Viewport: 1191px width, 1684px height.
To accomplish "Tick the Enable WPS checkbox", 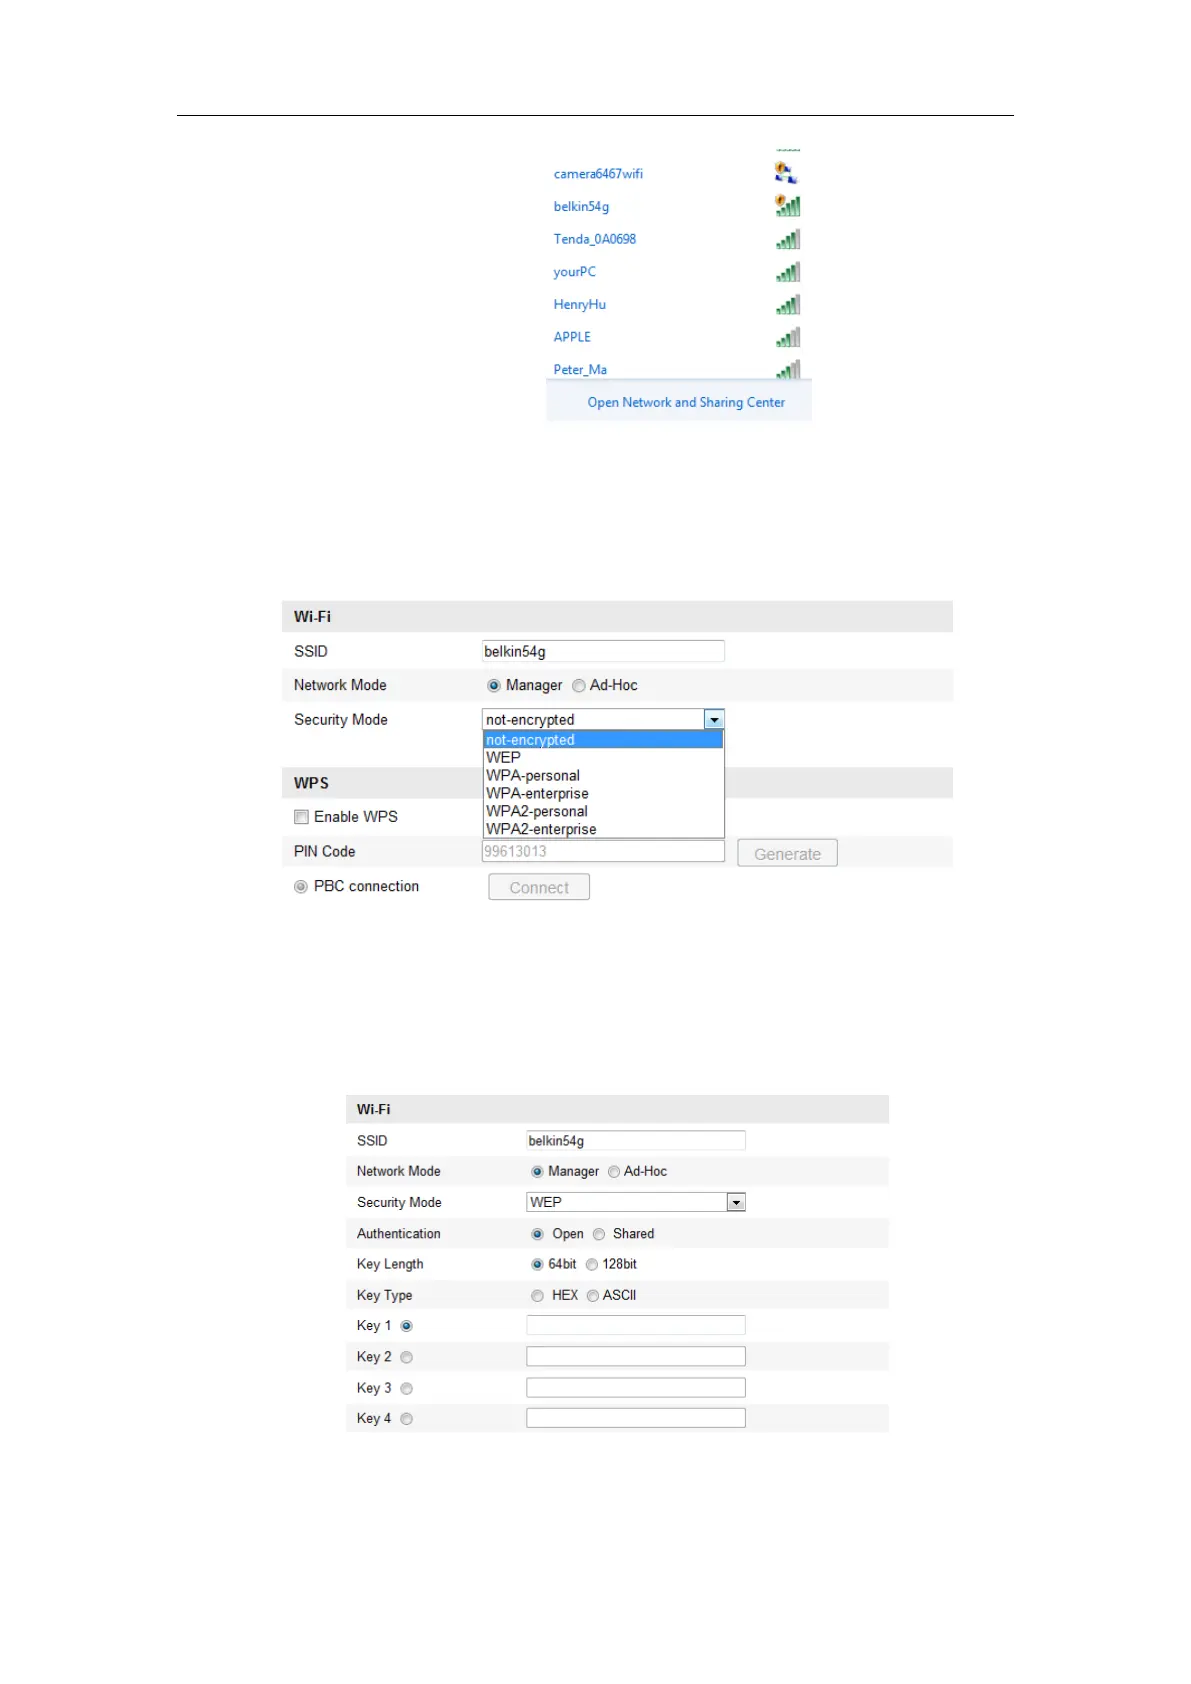I will (x=301, y=817).
